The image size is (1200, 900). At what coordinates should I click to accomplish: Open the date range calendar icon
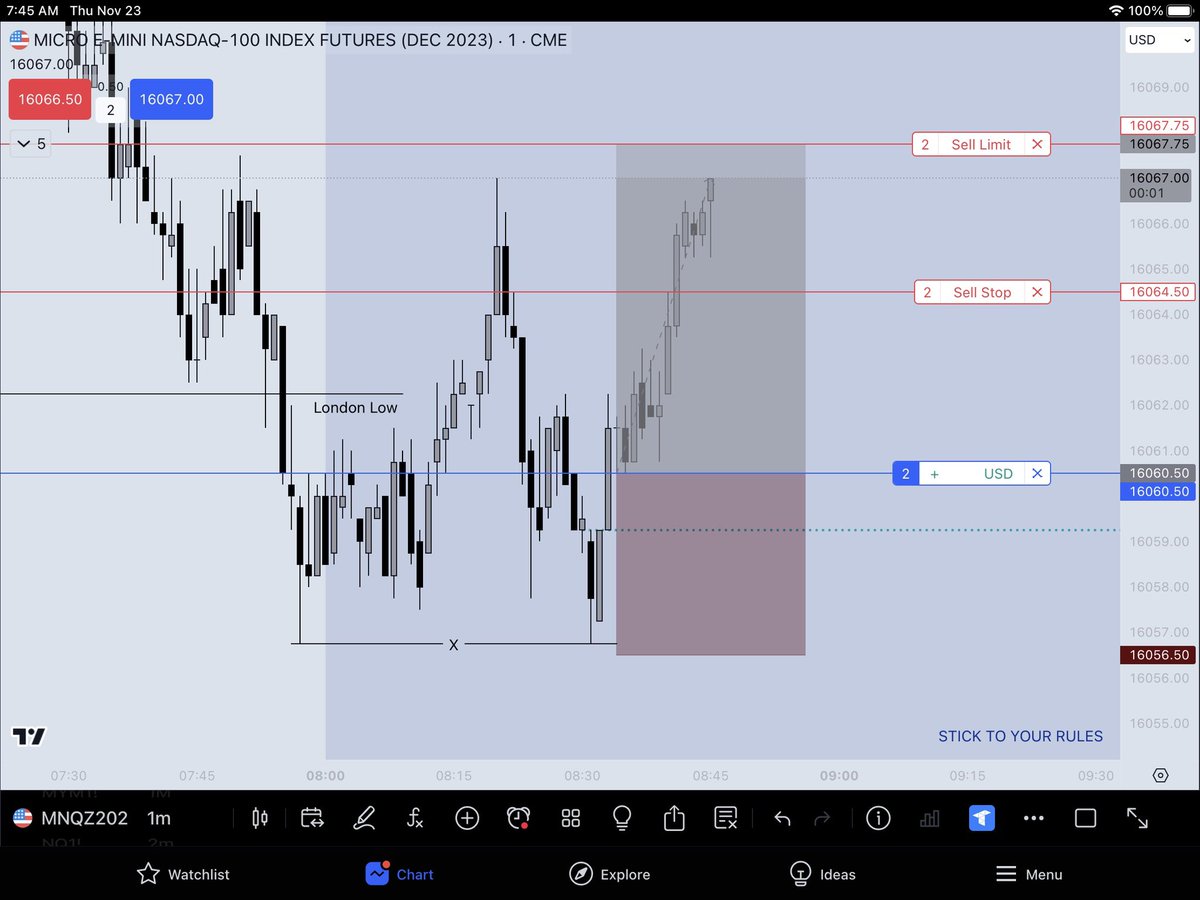tap(312, 818)
